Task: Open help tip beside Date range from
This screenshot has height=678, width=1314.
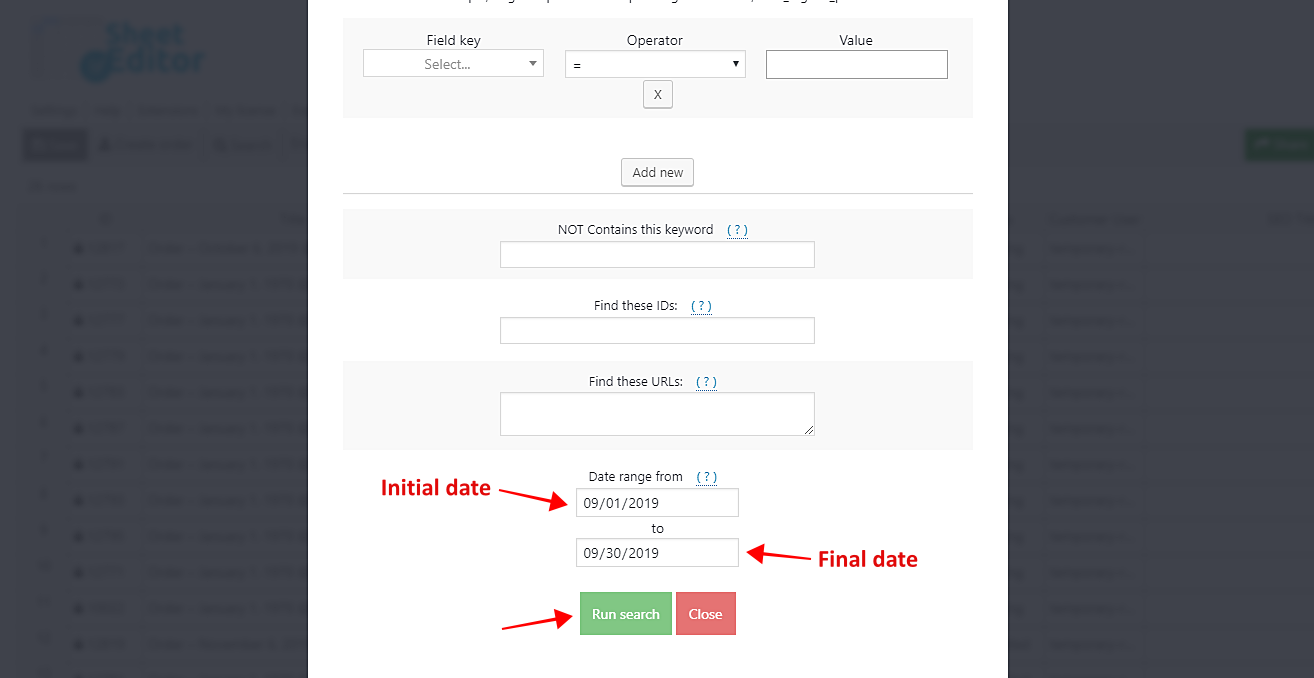Action: [707, 477]
